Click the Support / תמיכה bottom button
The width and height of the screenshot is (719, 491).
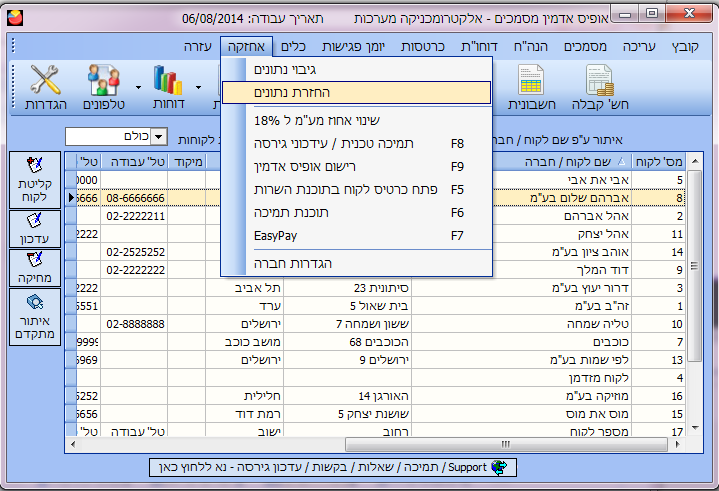(x=333, y=467)
